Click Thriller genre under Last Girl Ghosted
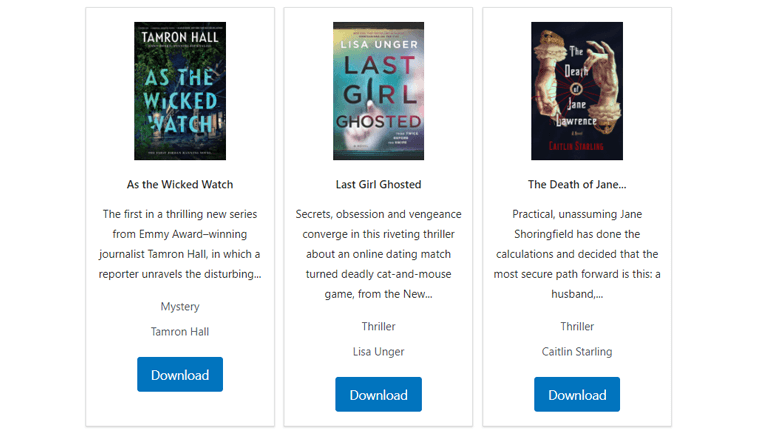The image size is (760, 442). pos(379,327)
